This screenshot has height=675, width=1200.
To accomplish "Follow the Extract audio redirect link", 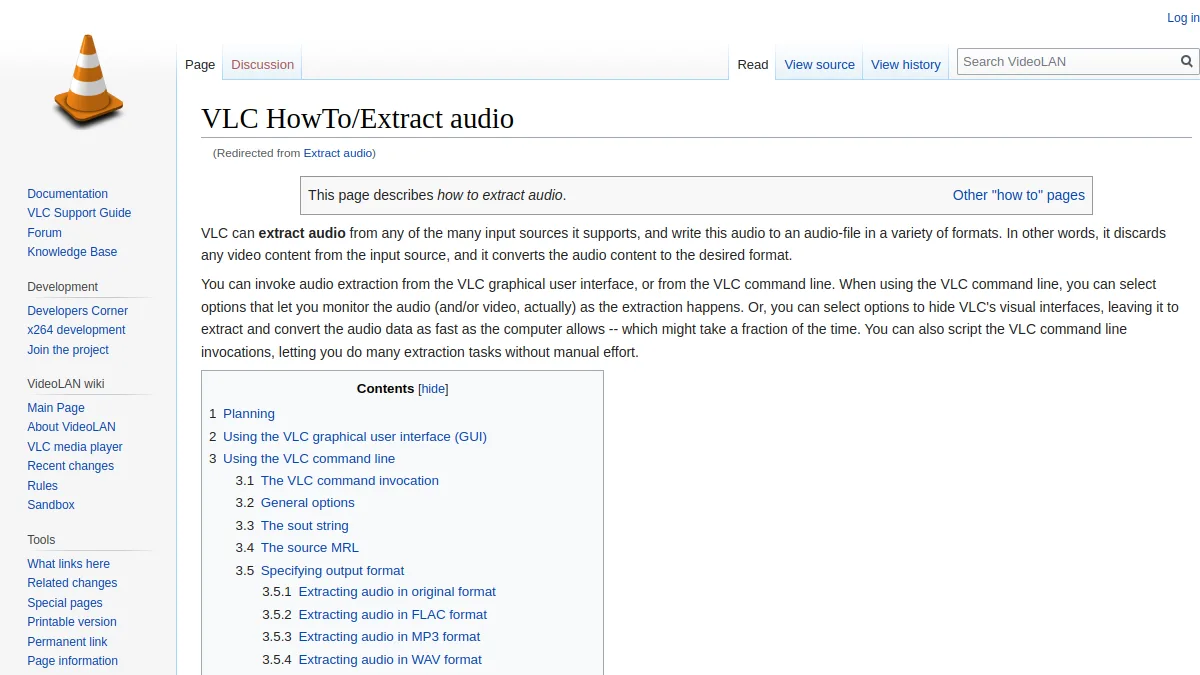I will coord(338,153).
